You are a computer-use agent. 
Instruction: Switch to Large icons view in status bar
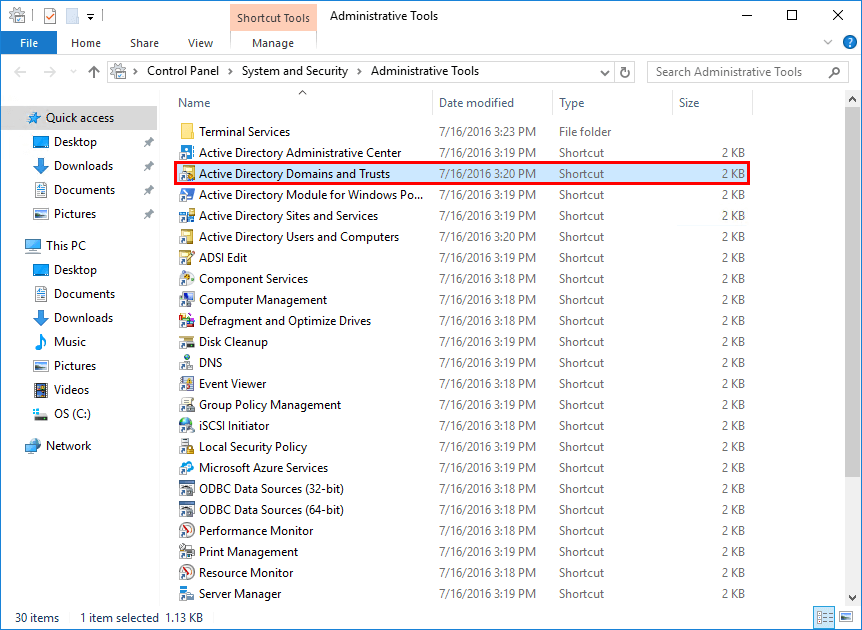pos(847,617)
